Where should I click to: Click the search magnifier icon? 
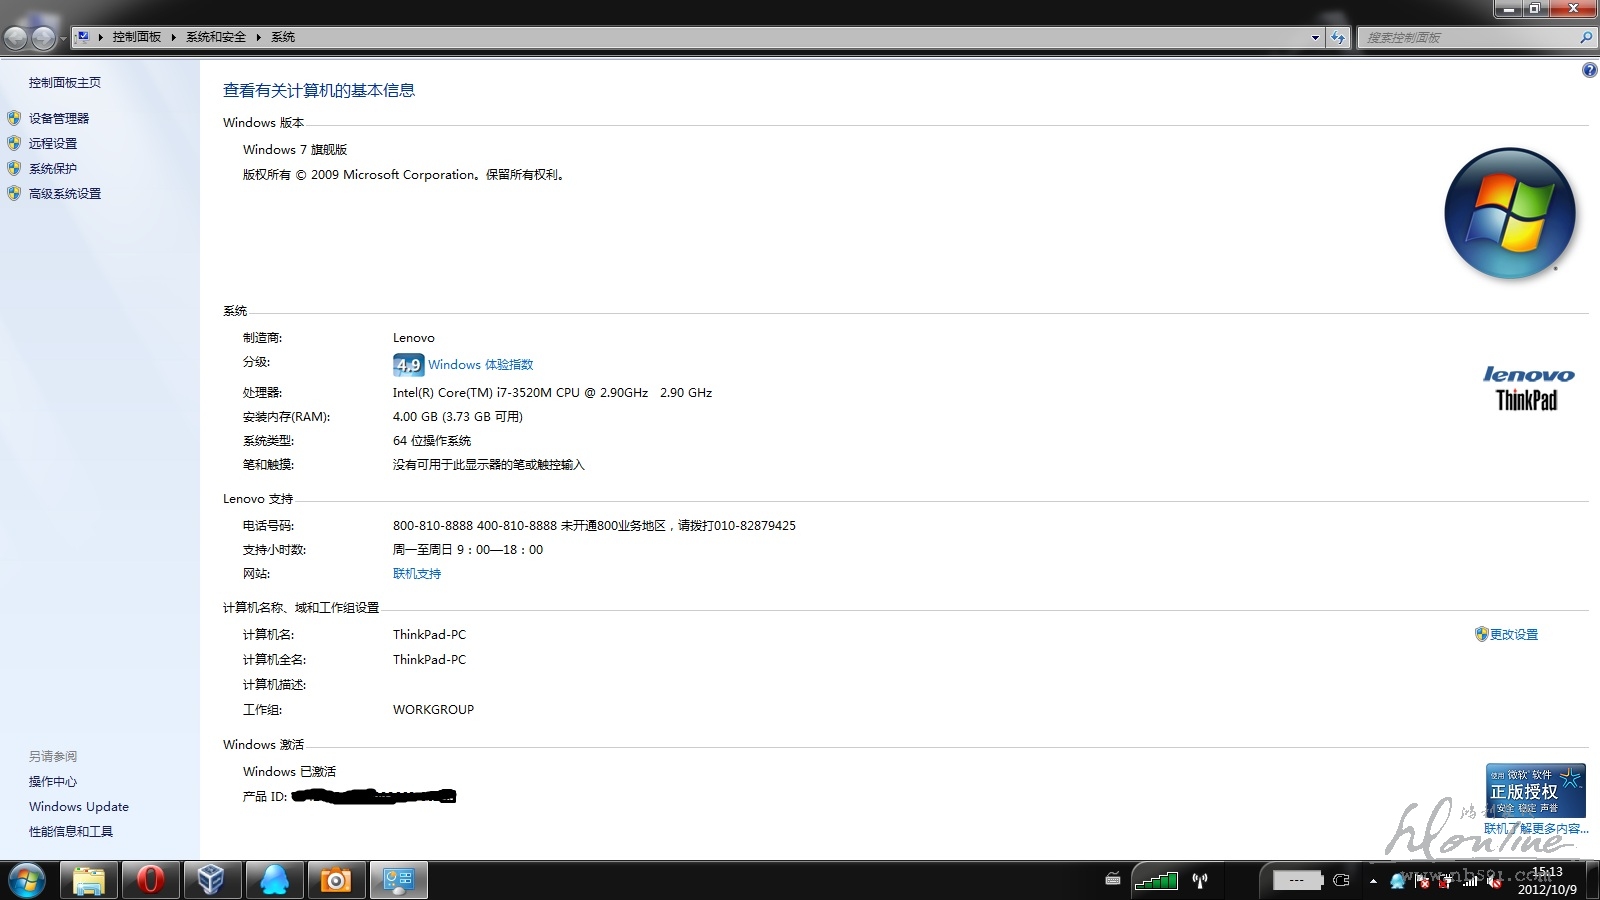tap(1586, 38)
